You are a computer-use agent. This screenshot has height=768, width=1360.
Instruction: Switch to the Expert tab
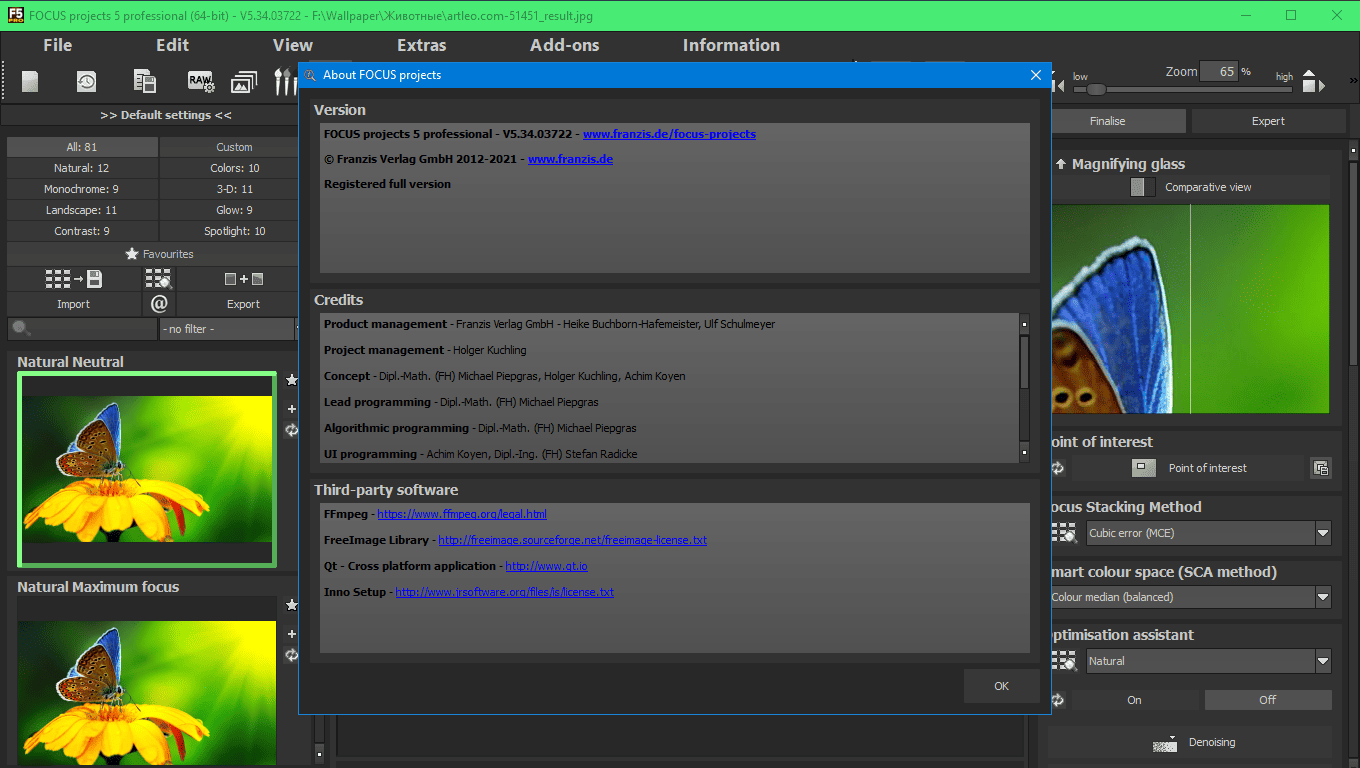[1268, 121]
